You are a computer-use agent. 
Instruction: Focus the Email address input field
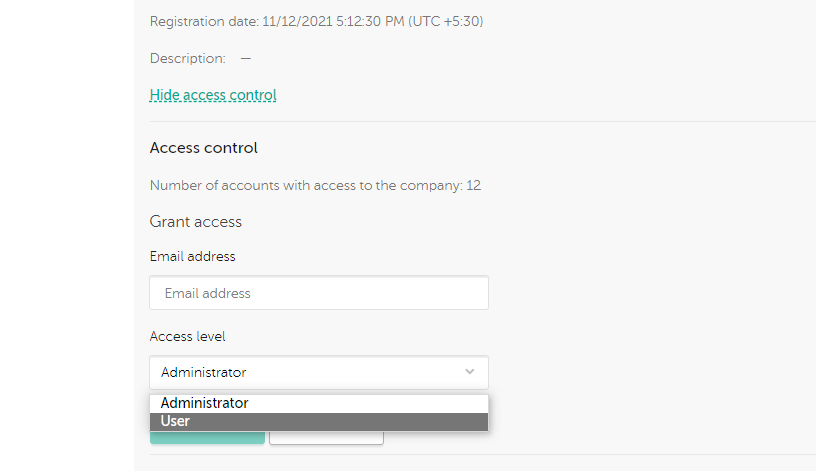pos(318,293)
